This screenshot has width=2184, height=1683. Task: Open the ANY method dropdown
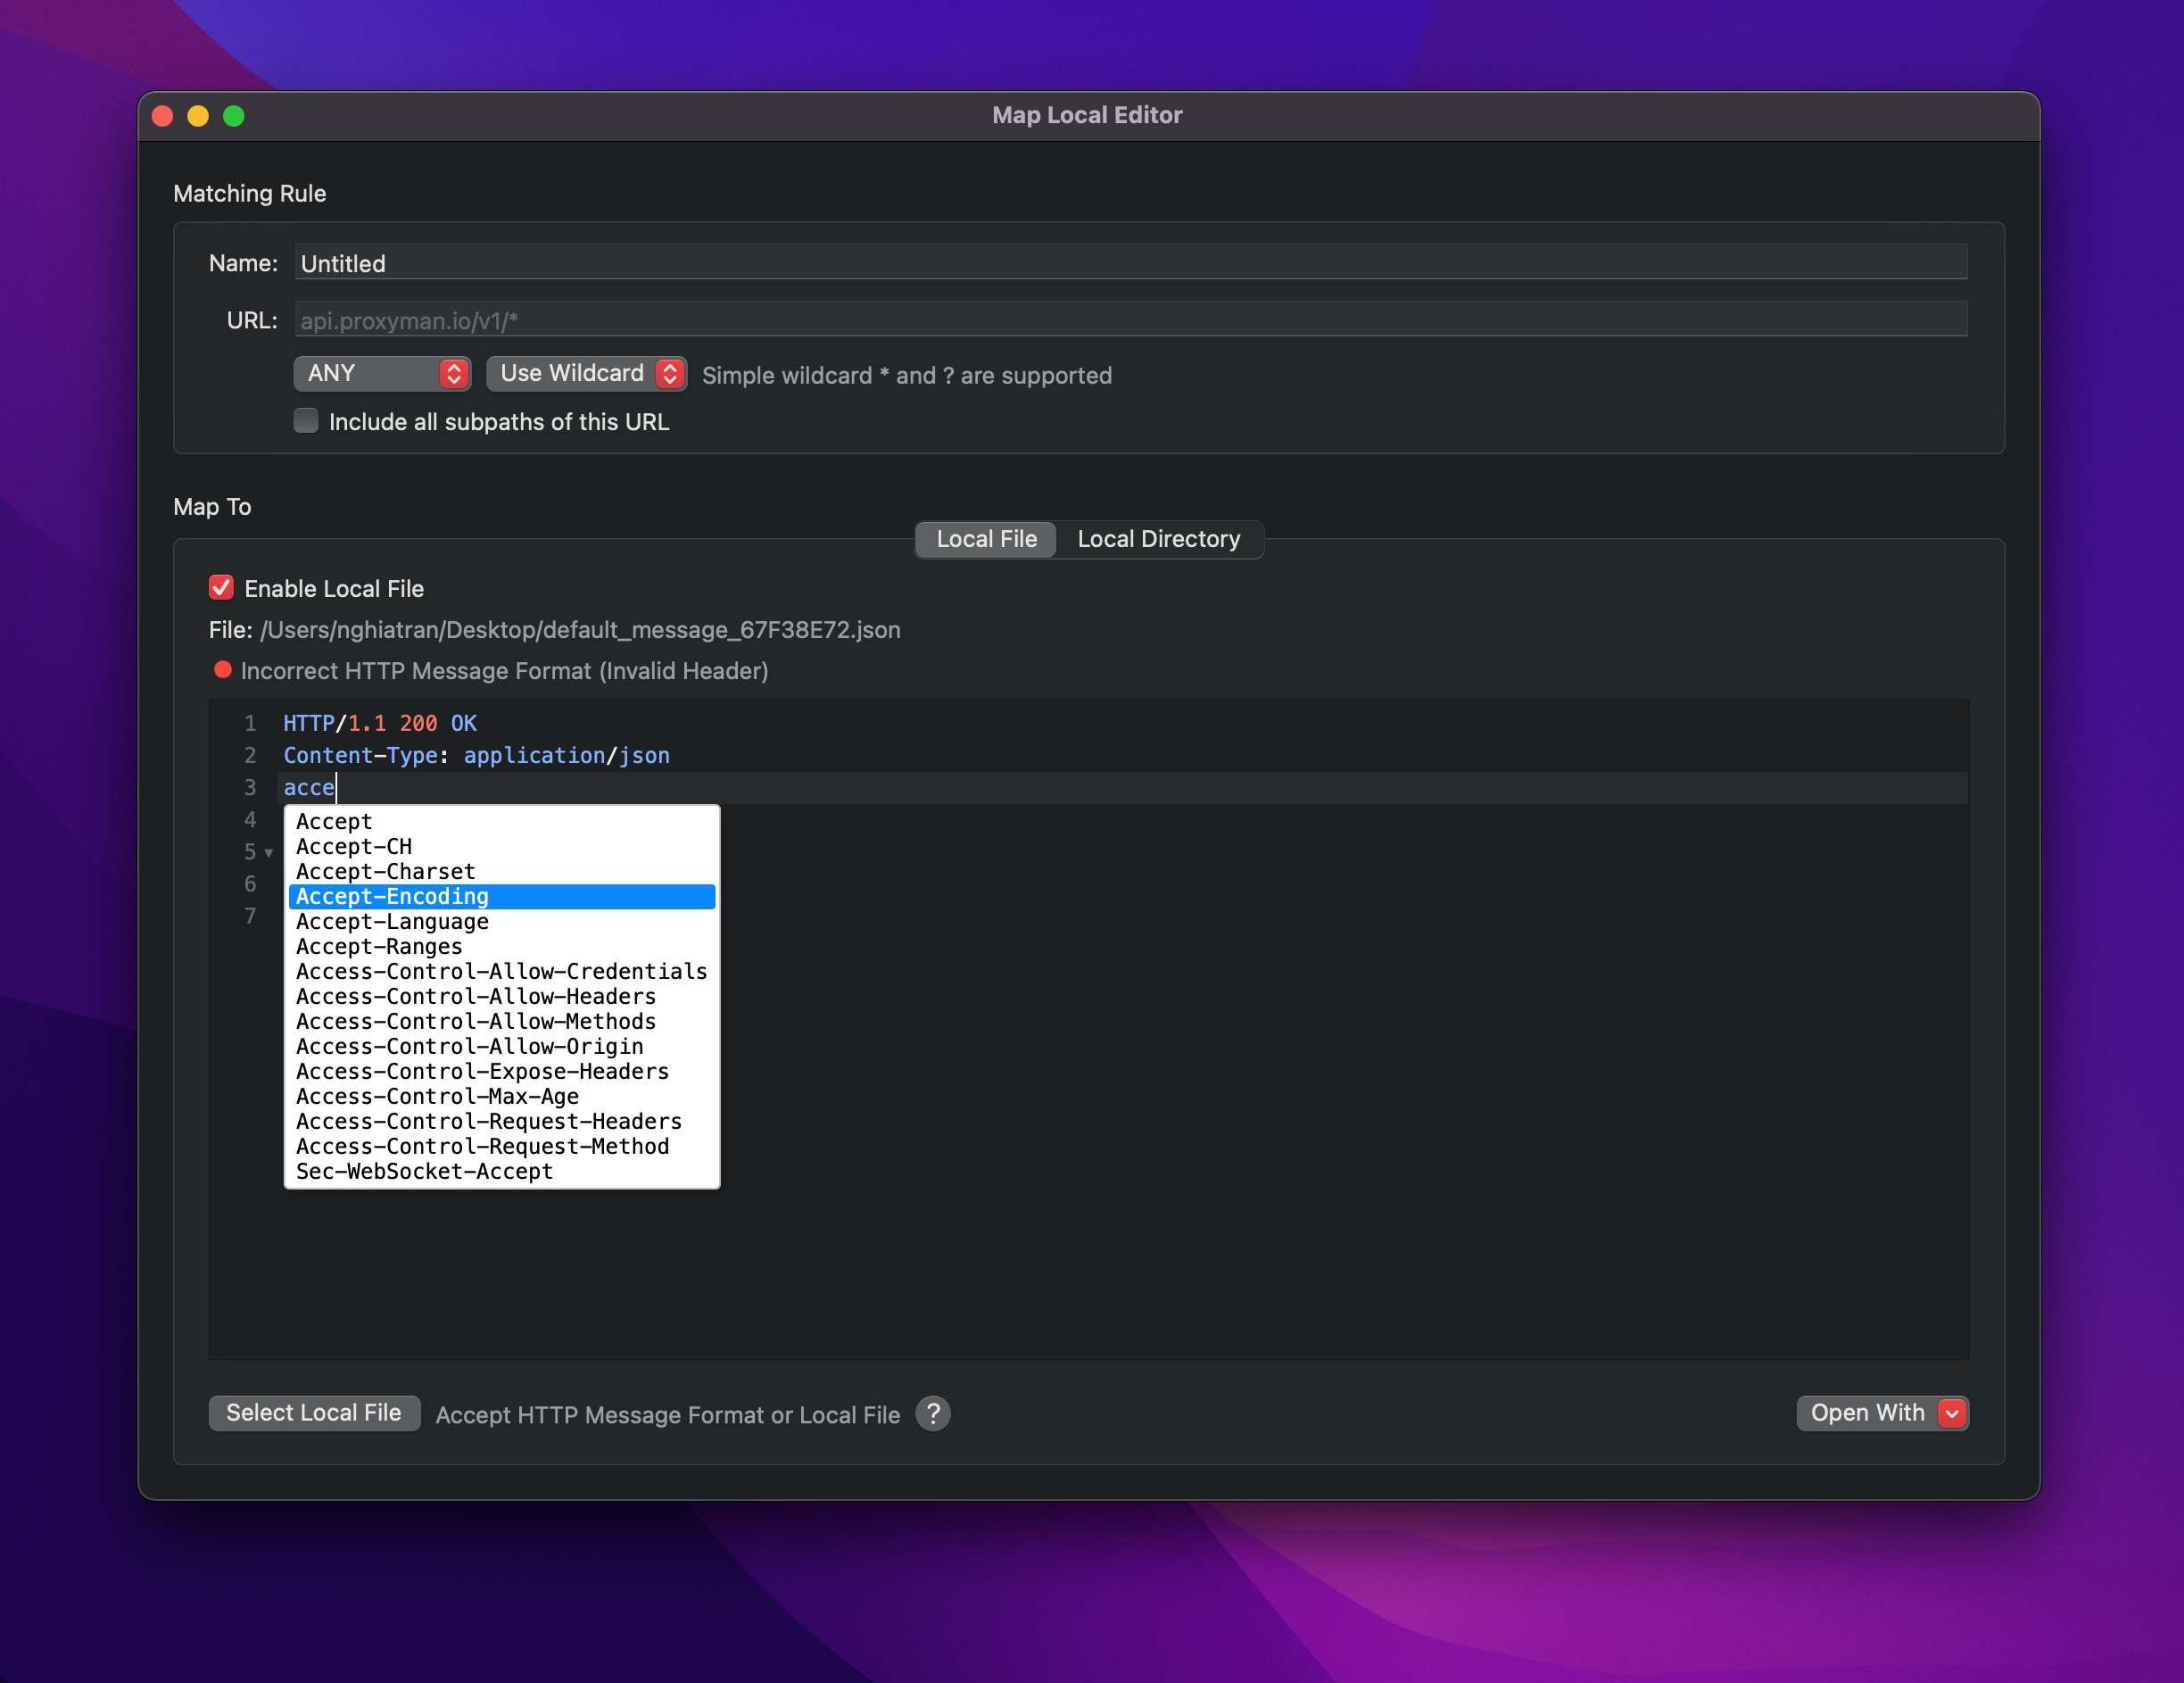tap(382, 373)
